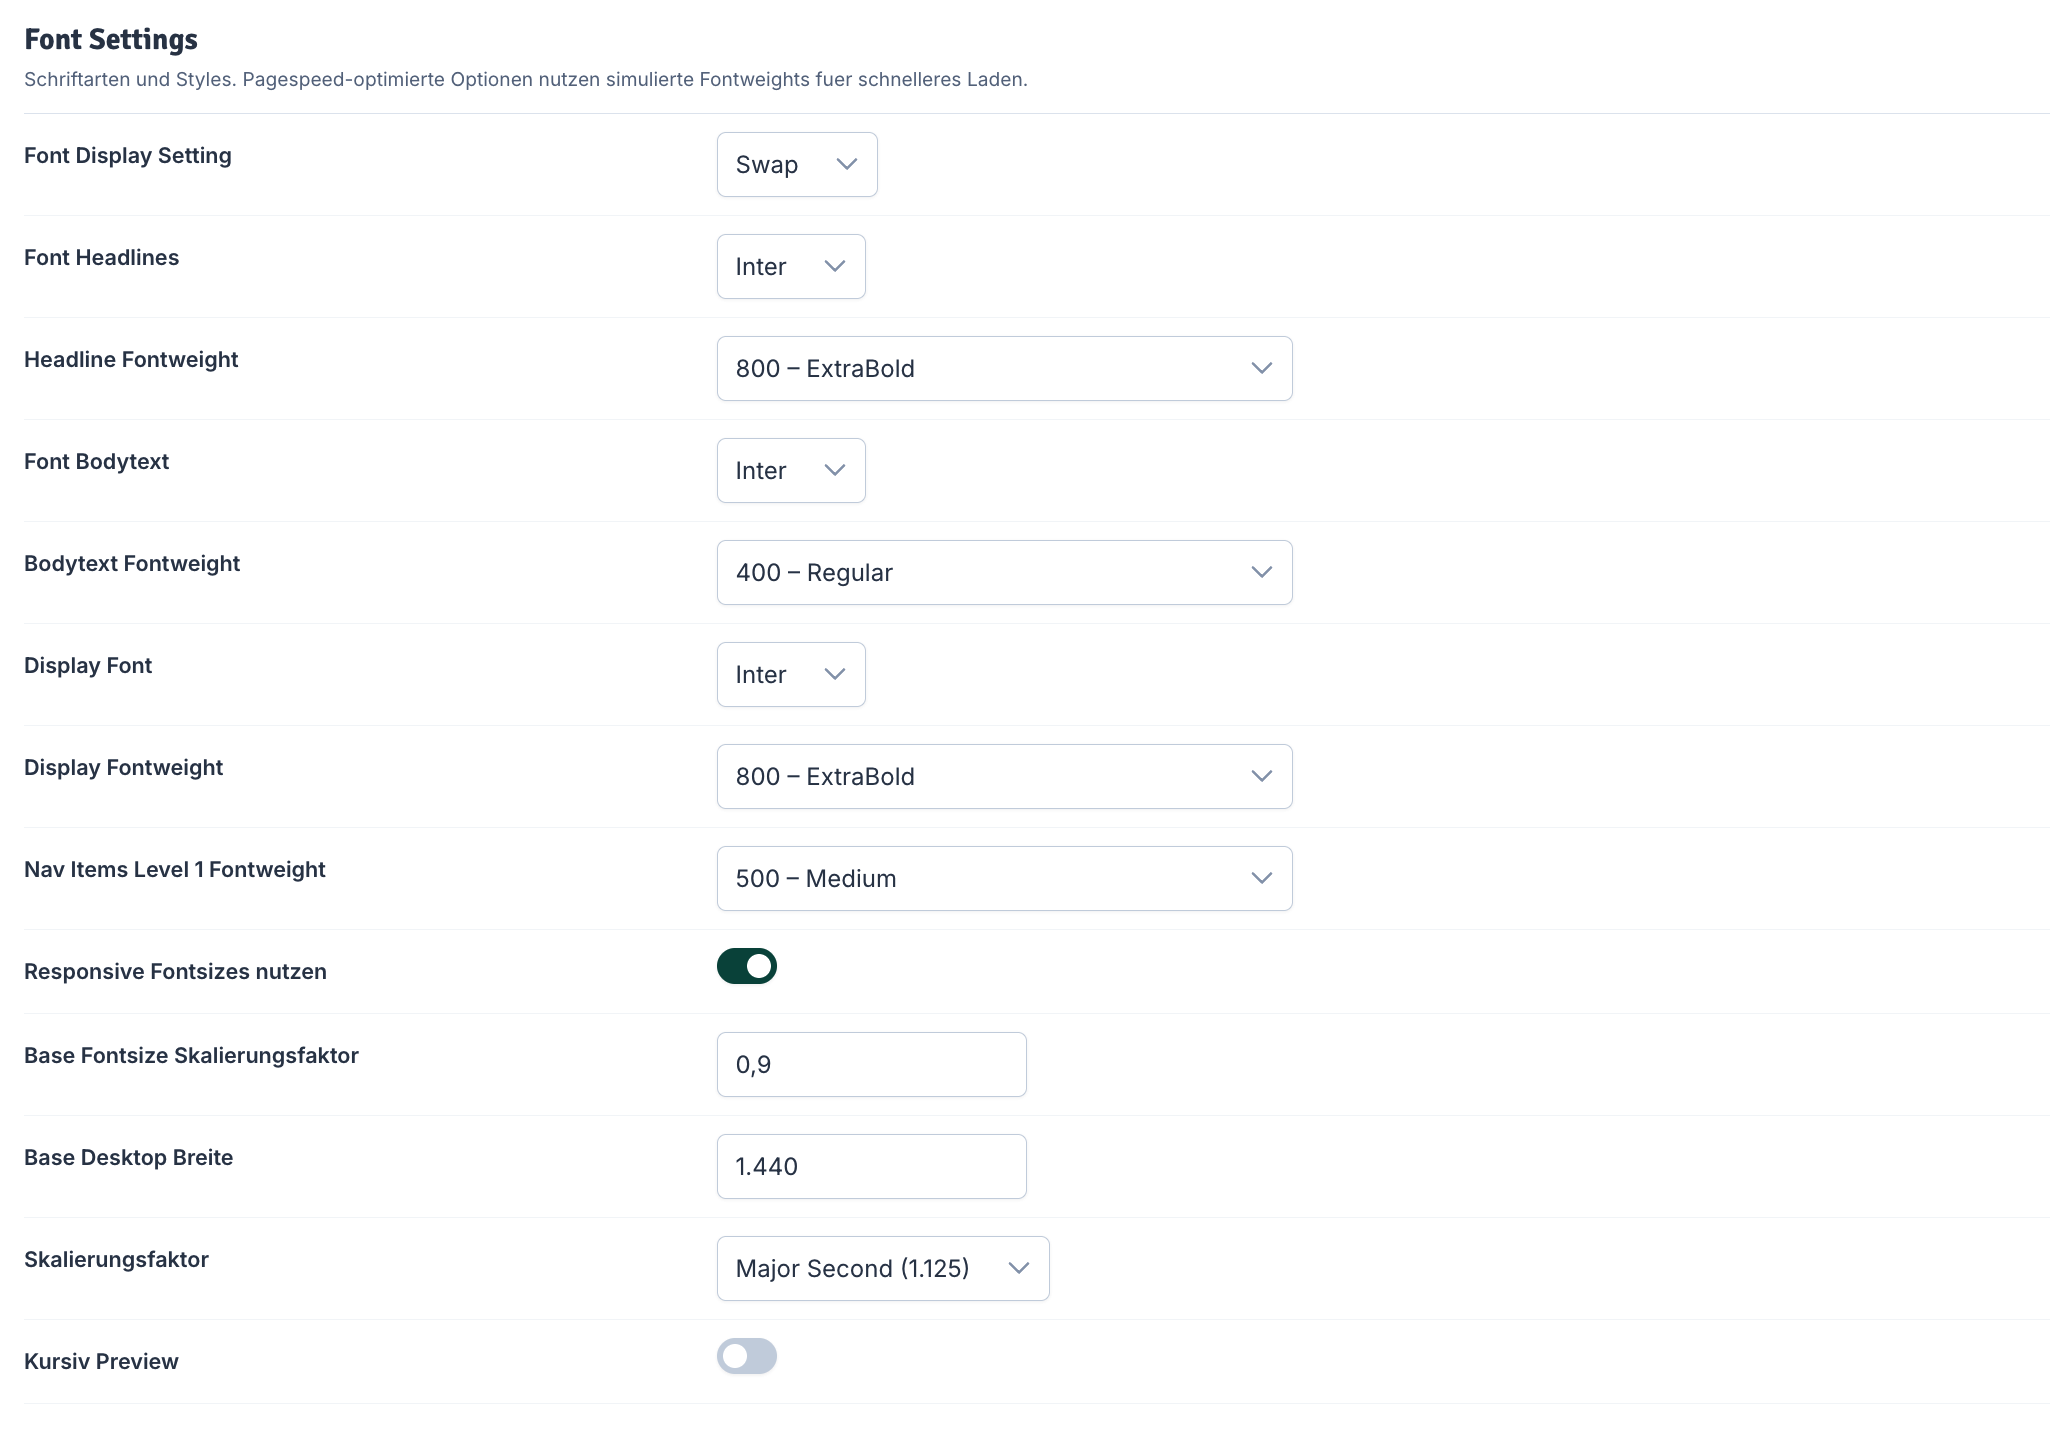Viewport: 2064px width, 1439px height.
Task: Click the Schriftarten und Styles description text
Action: [526, 80]
